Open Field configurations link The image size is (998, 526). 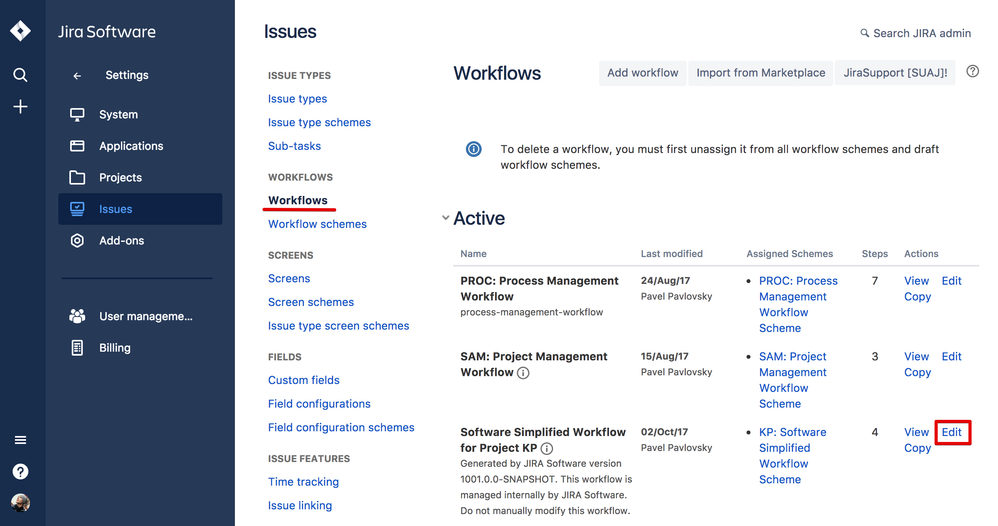(319, 404)
